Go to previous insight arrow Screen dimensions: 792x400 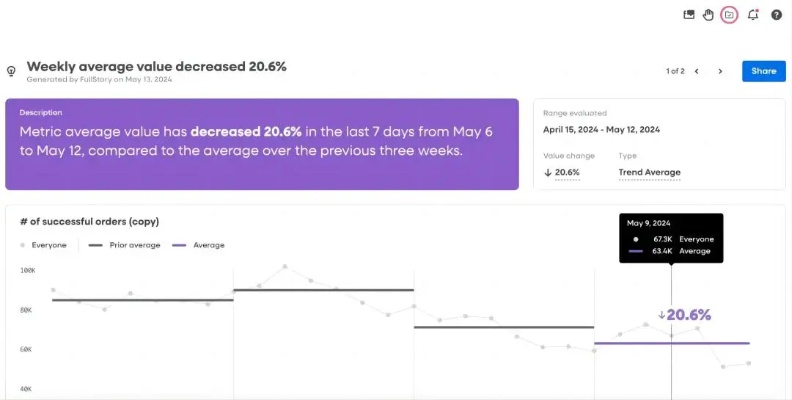click(x=697, y=71)
